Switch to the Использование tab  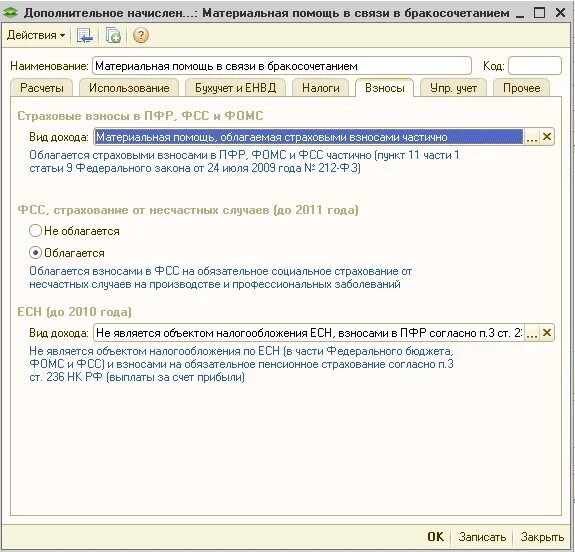pos(129,88)
